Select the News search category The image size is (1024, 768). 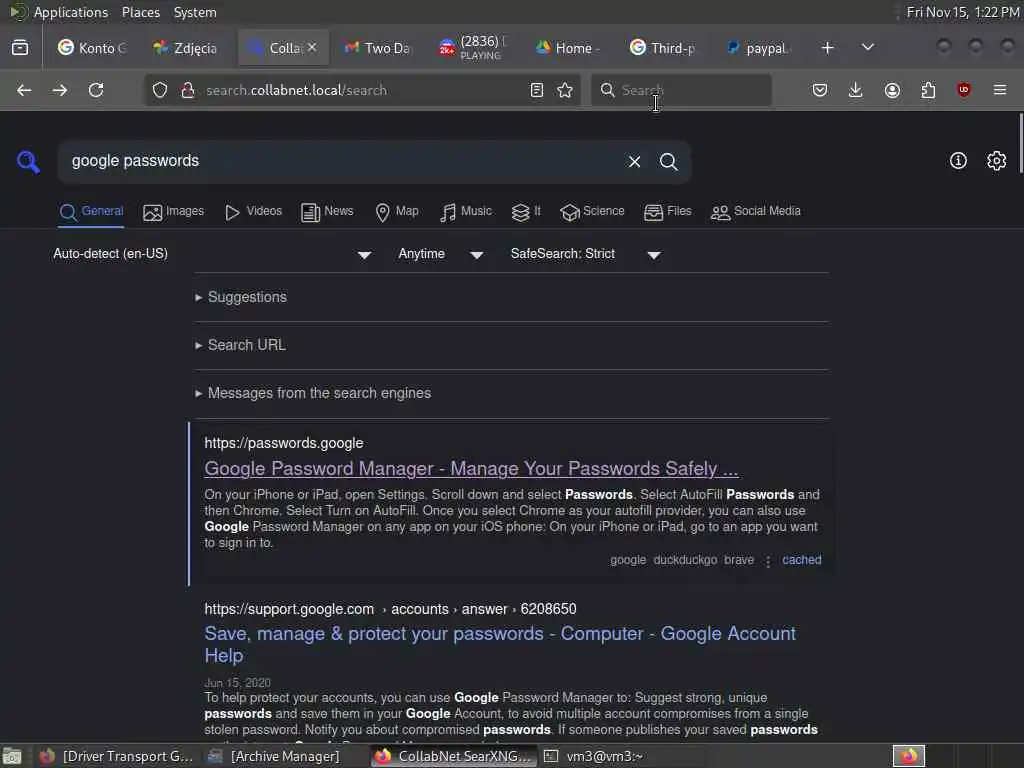click(x=327, y=212)
